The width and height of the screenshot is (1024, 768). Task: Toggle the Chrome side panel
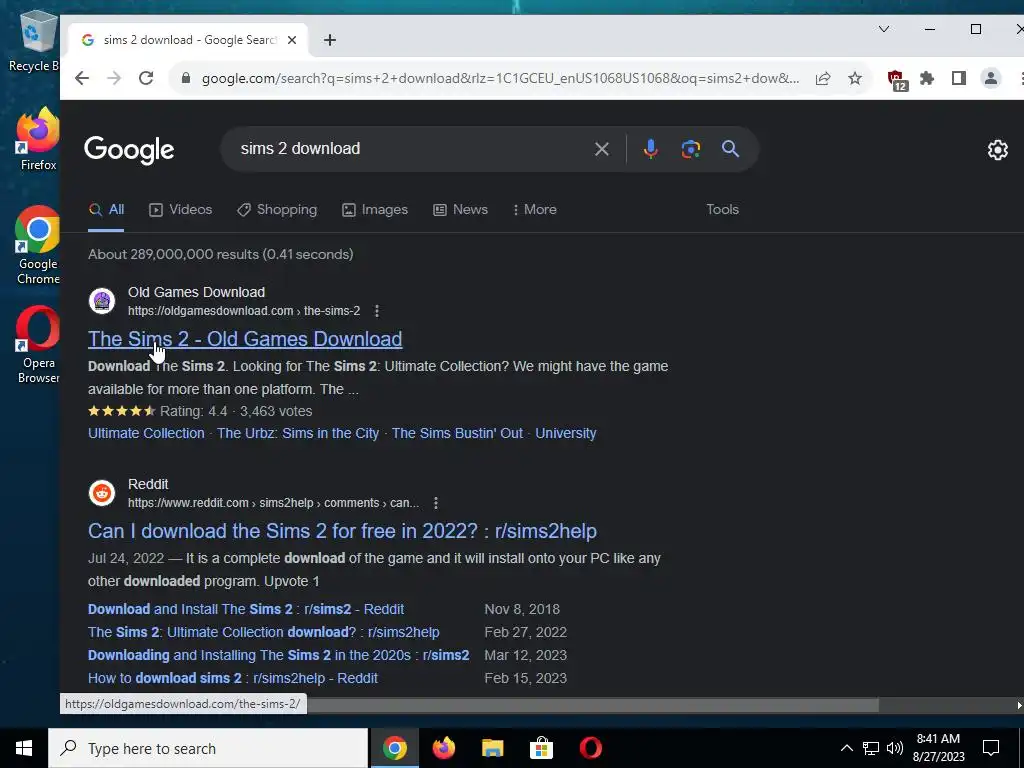959,78
